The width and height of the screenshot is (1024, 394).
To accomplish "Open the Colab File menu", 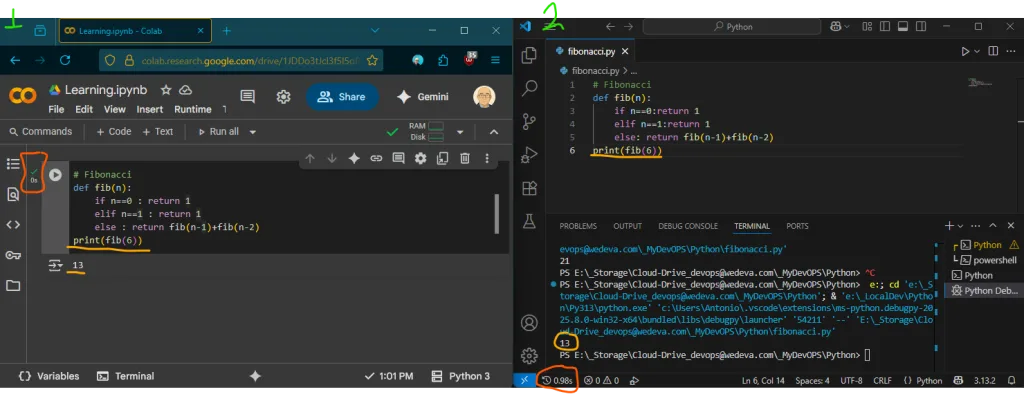I will pos(56,109).
